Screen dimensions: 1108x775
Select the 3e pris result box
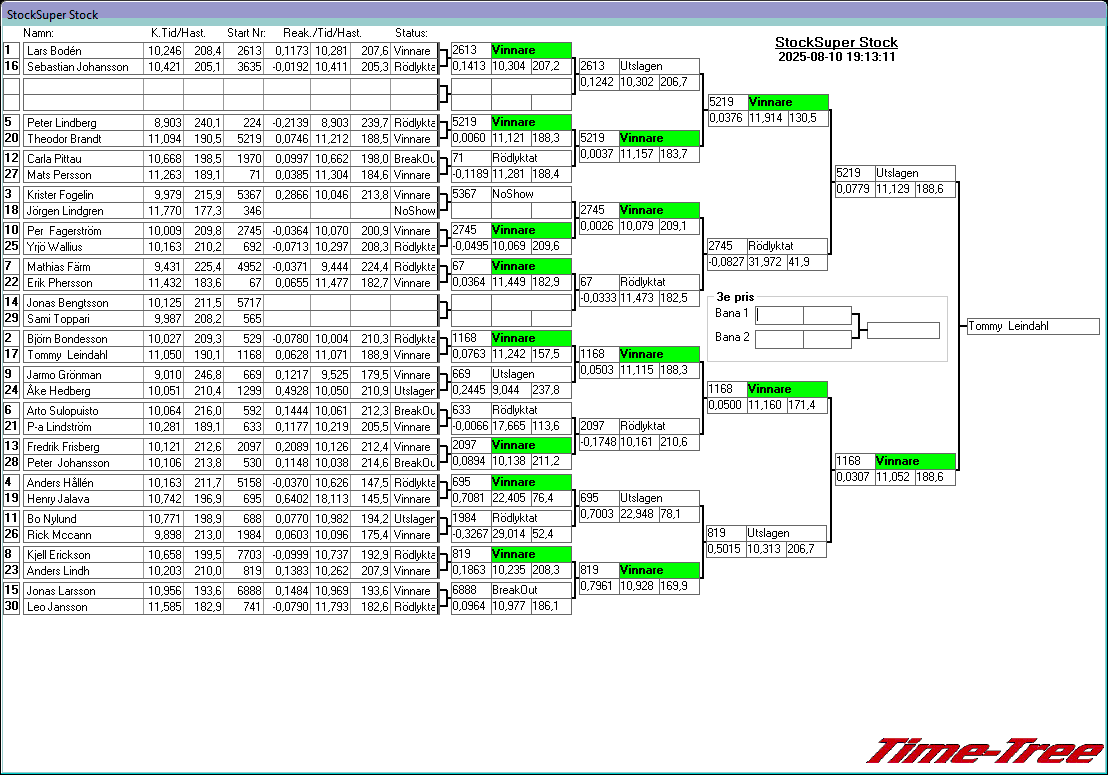[903, 330]
